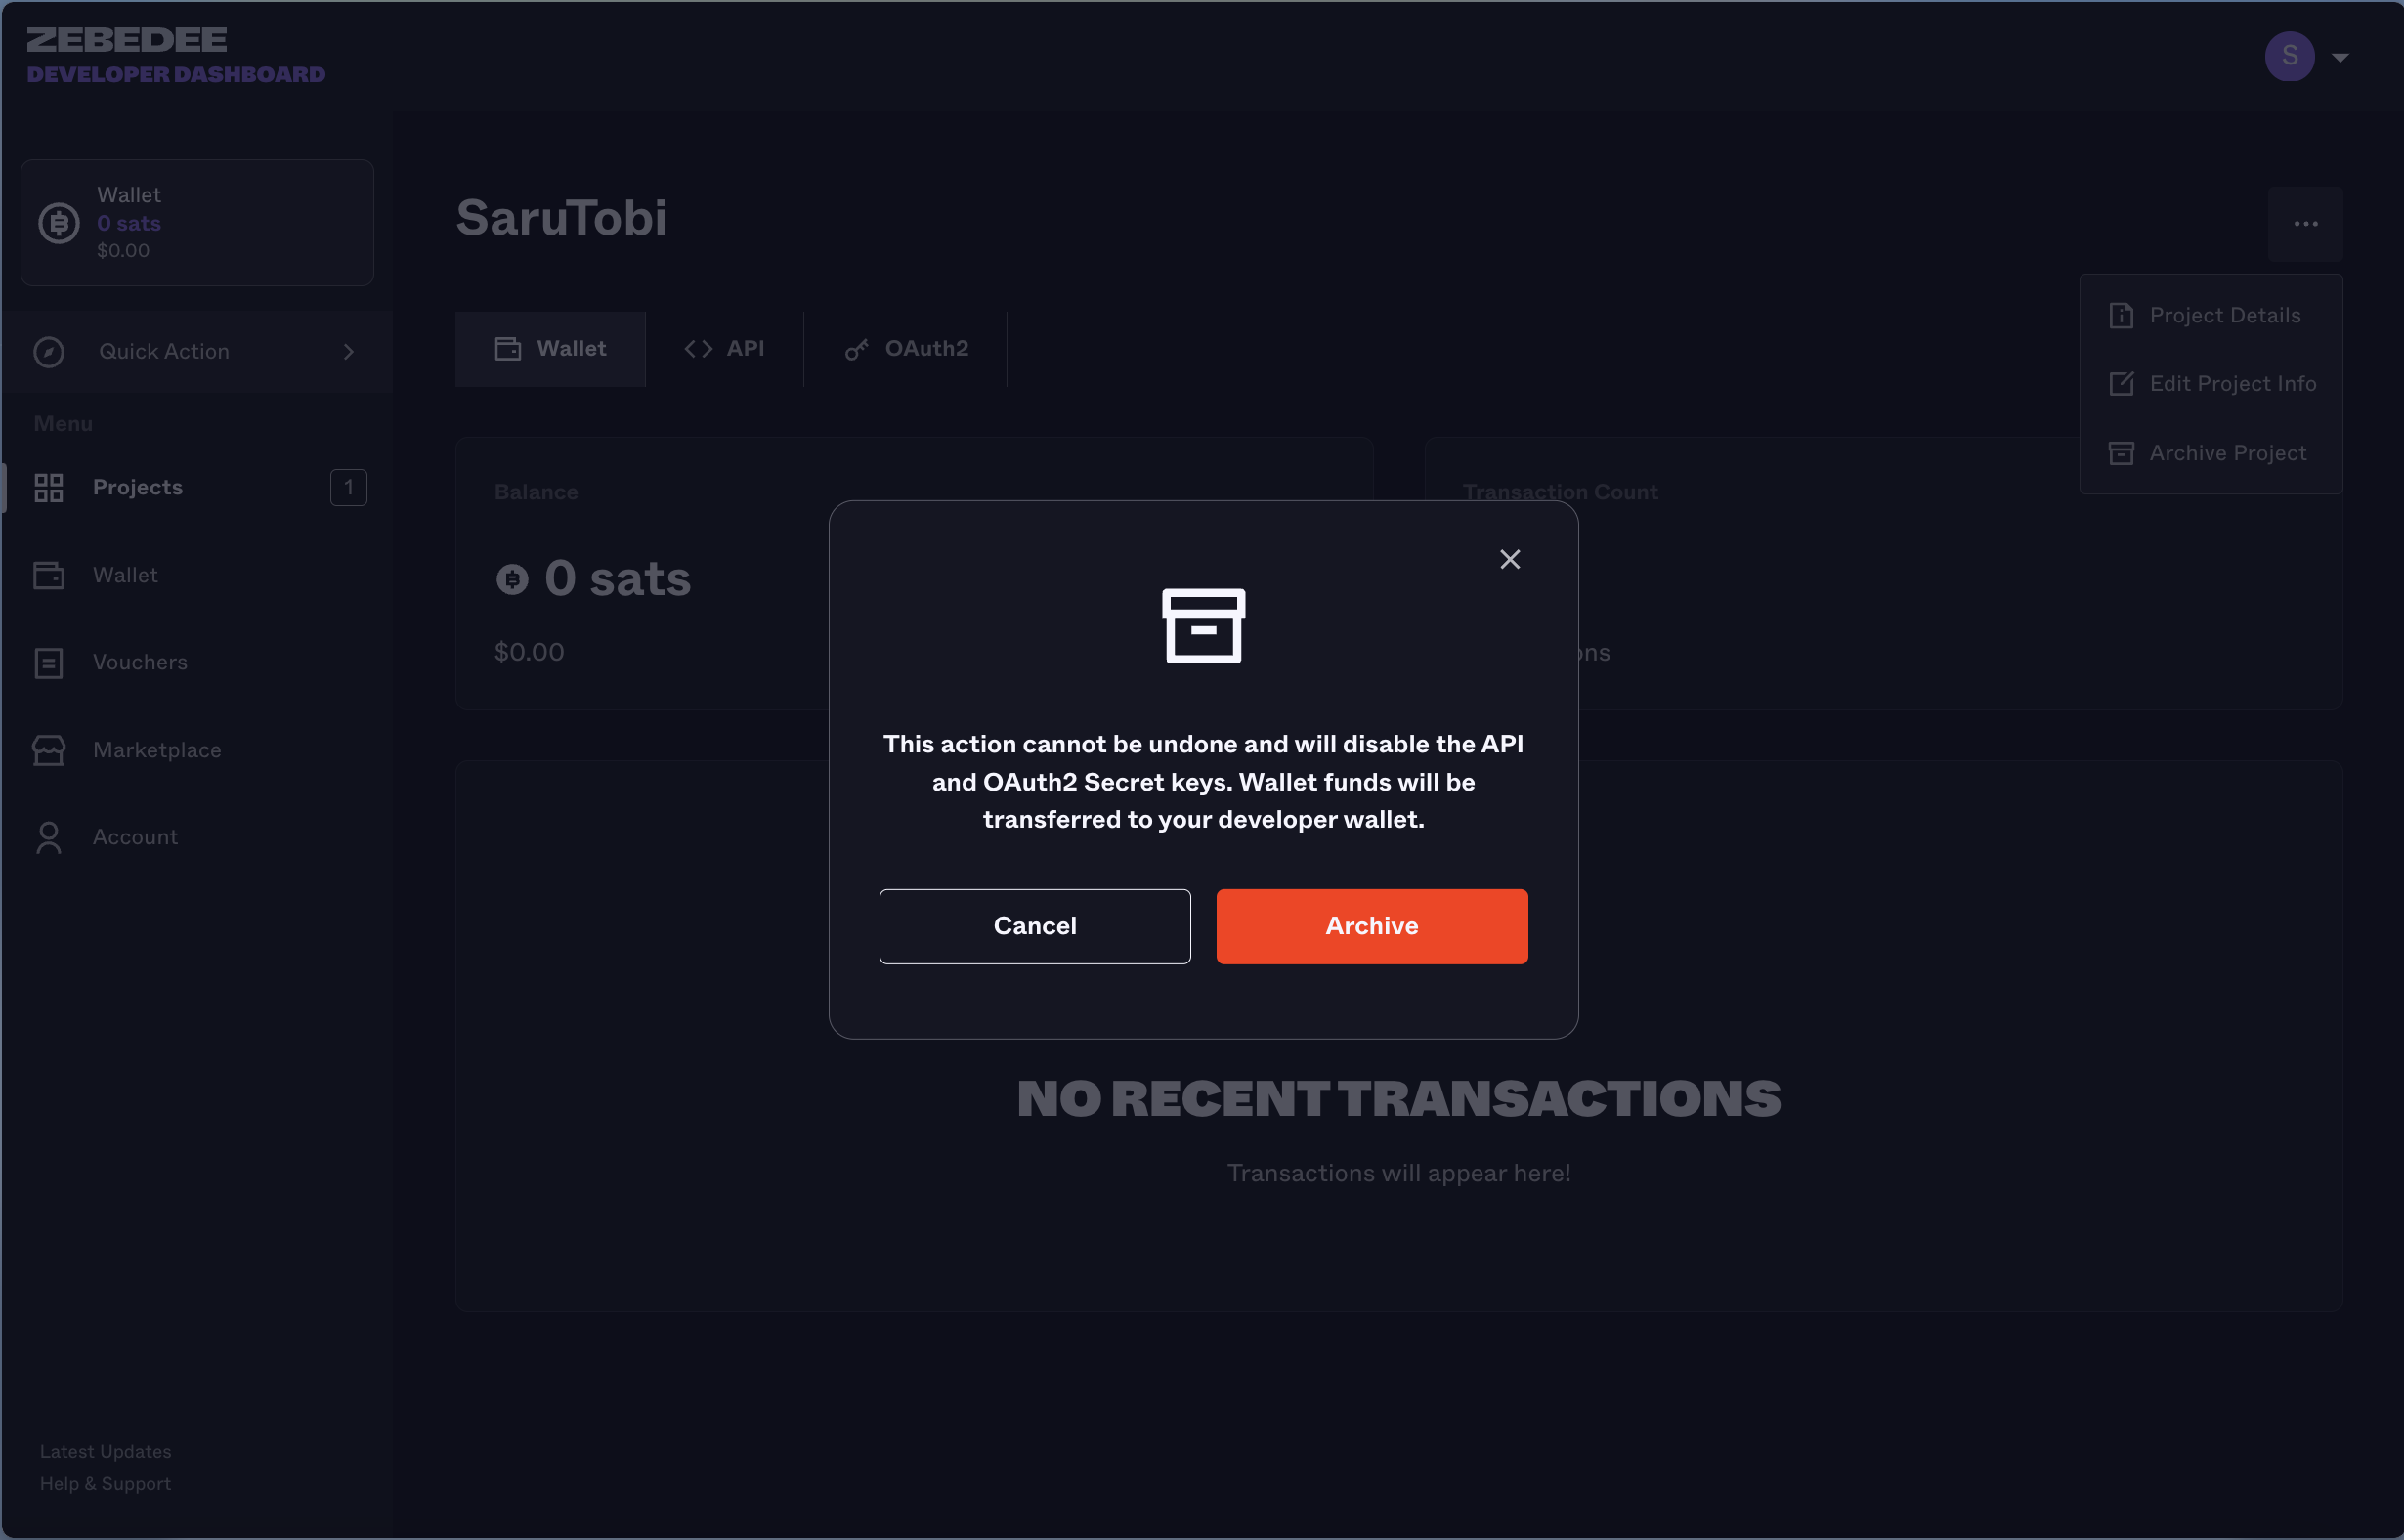Click the Marketplace icon in sidebar

tap(49, 749)
